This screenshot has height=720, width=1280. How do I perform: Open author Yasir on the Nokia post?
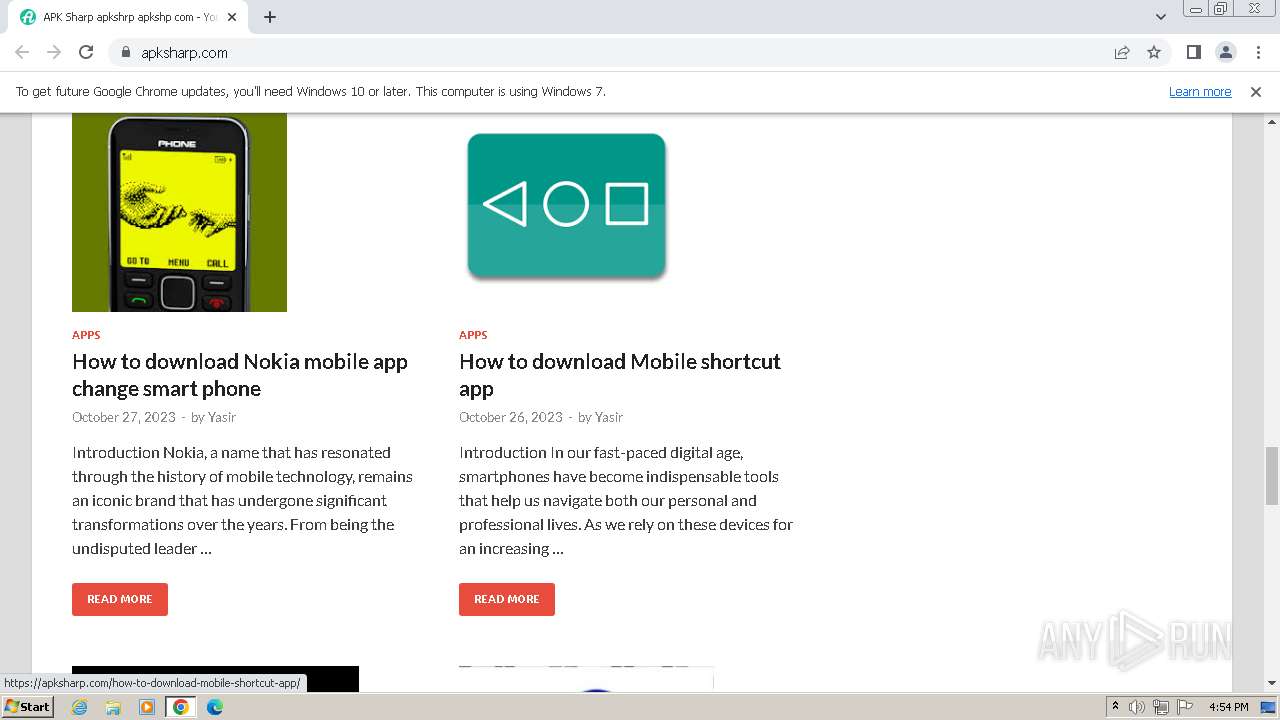tap(222, 417)
